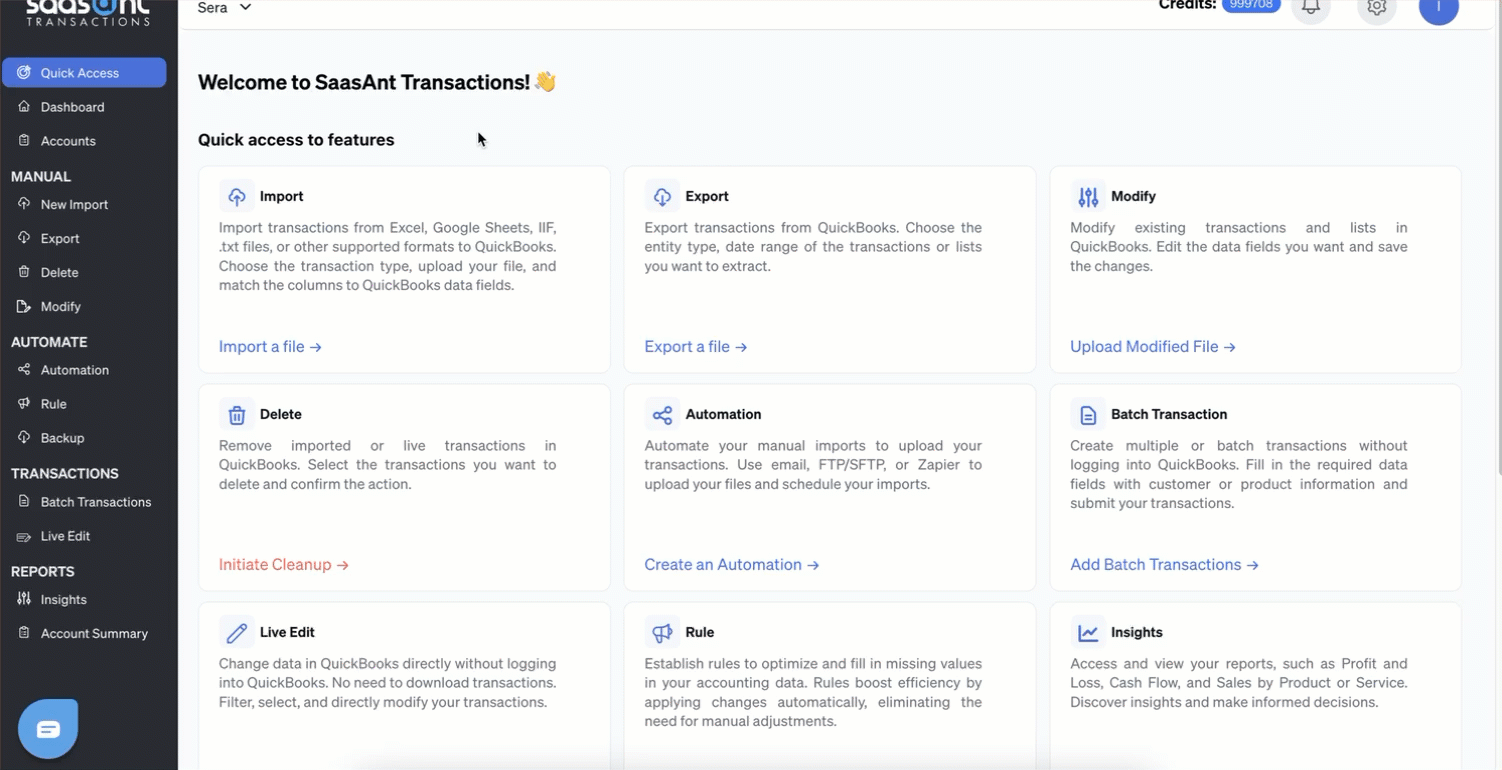Click the Export a file link
The image size is (1502, 770).
(696, 347)
